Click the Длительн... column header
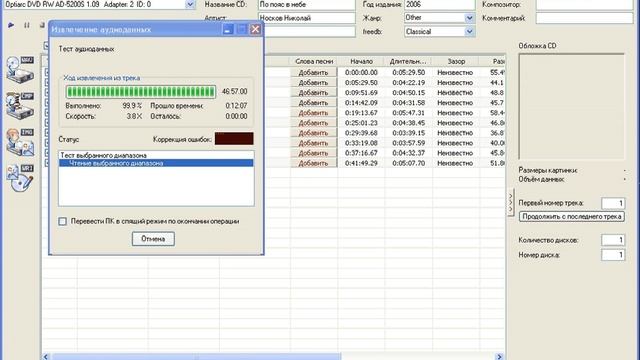 [408, 61]
